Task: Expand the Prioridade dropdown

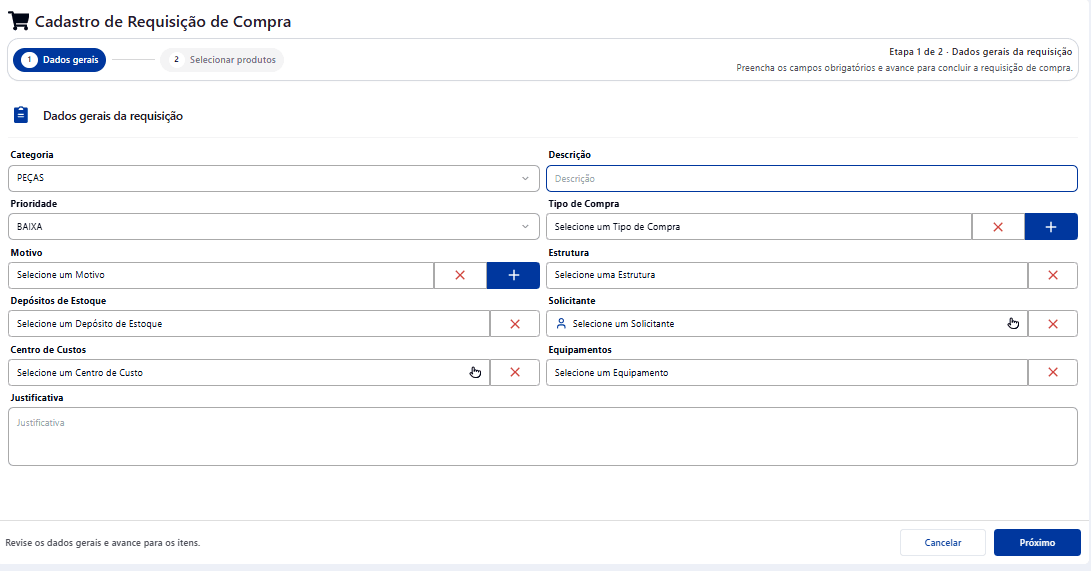Action: tap(273, 227)
